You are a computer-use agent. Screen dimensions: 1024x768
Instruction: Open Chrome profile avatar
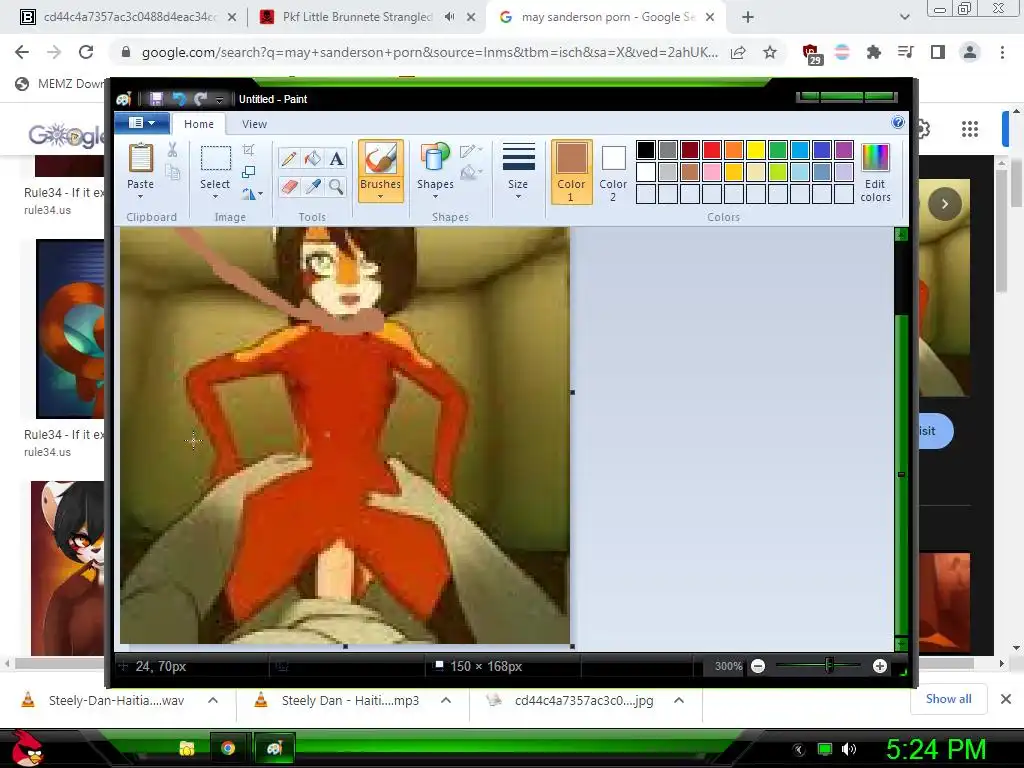pyautogui.click(x=970, y=52)
